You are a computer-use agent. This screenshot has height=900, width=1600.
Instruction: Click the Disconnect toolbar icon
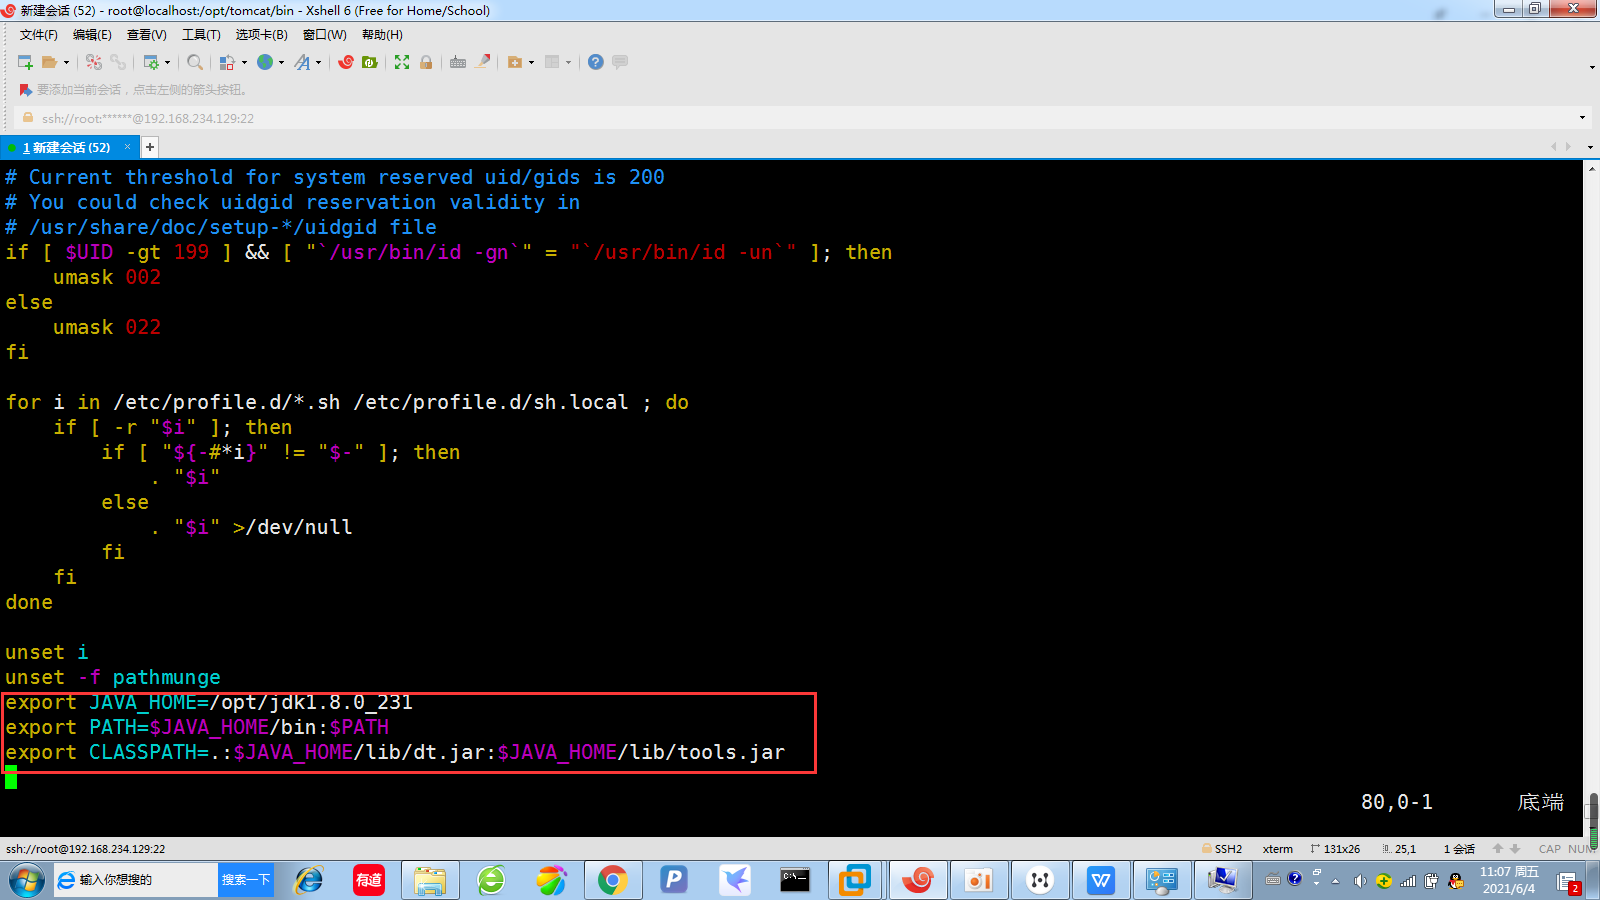click(94, 62)
